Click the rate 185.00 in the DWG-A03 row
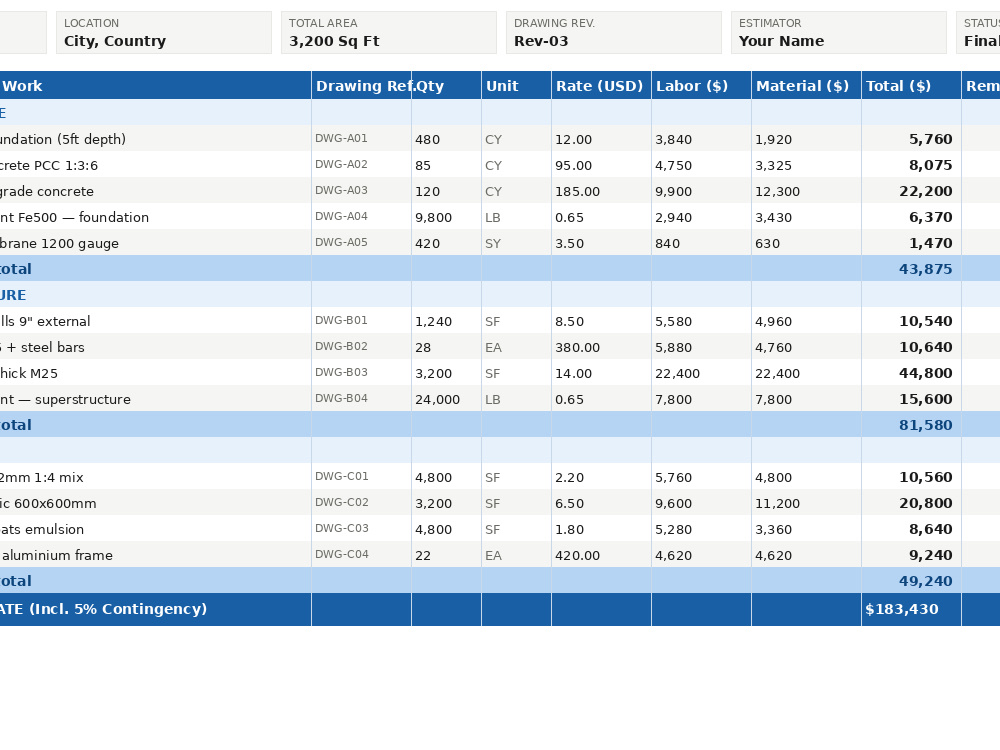Viewport: 1000px width, 750px height. [x=577, y=191]
